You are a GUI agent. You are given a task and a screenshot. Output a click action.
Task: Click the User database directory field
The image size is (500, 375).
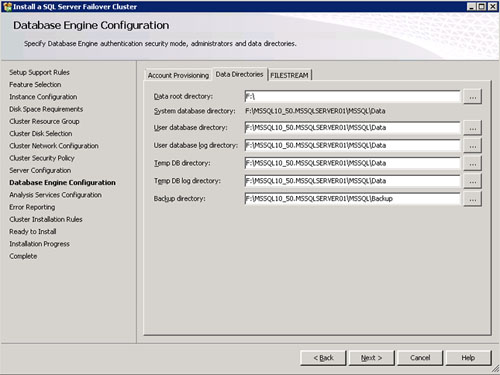(352, 128)
